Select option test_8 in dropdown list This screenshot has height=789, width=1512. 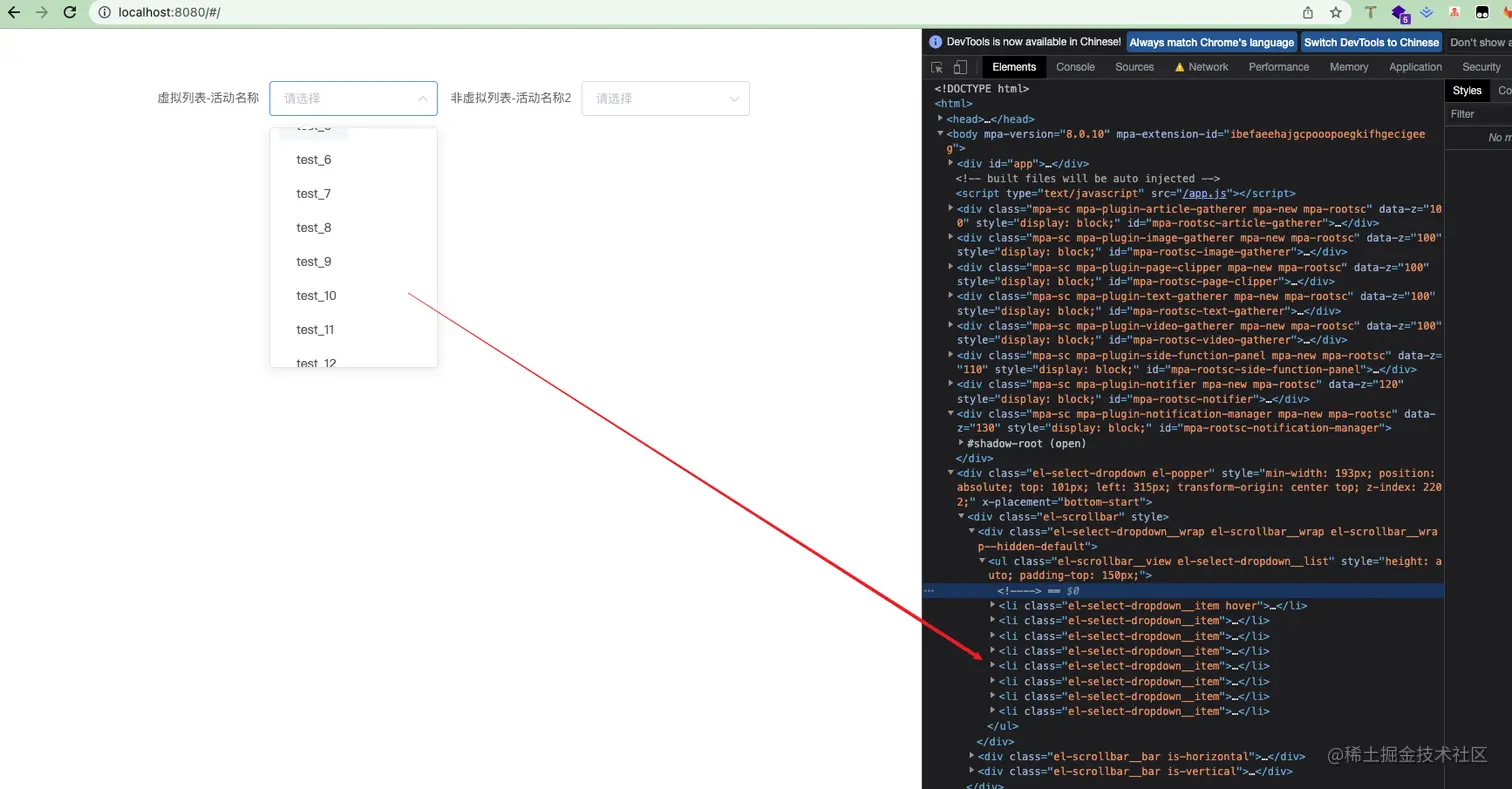point(353,228)
